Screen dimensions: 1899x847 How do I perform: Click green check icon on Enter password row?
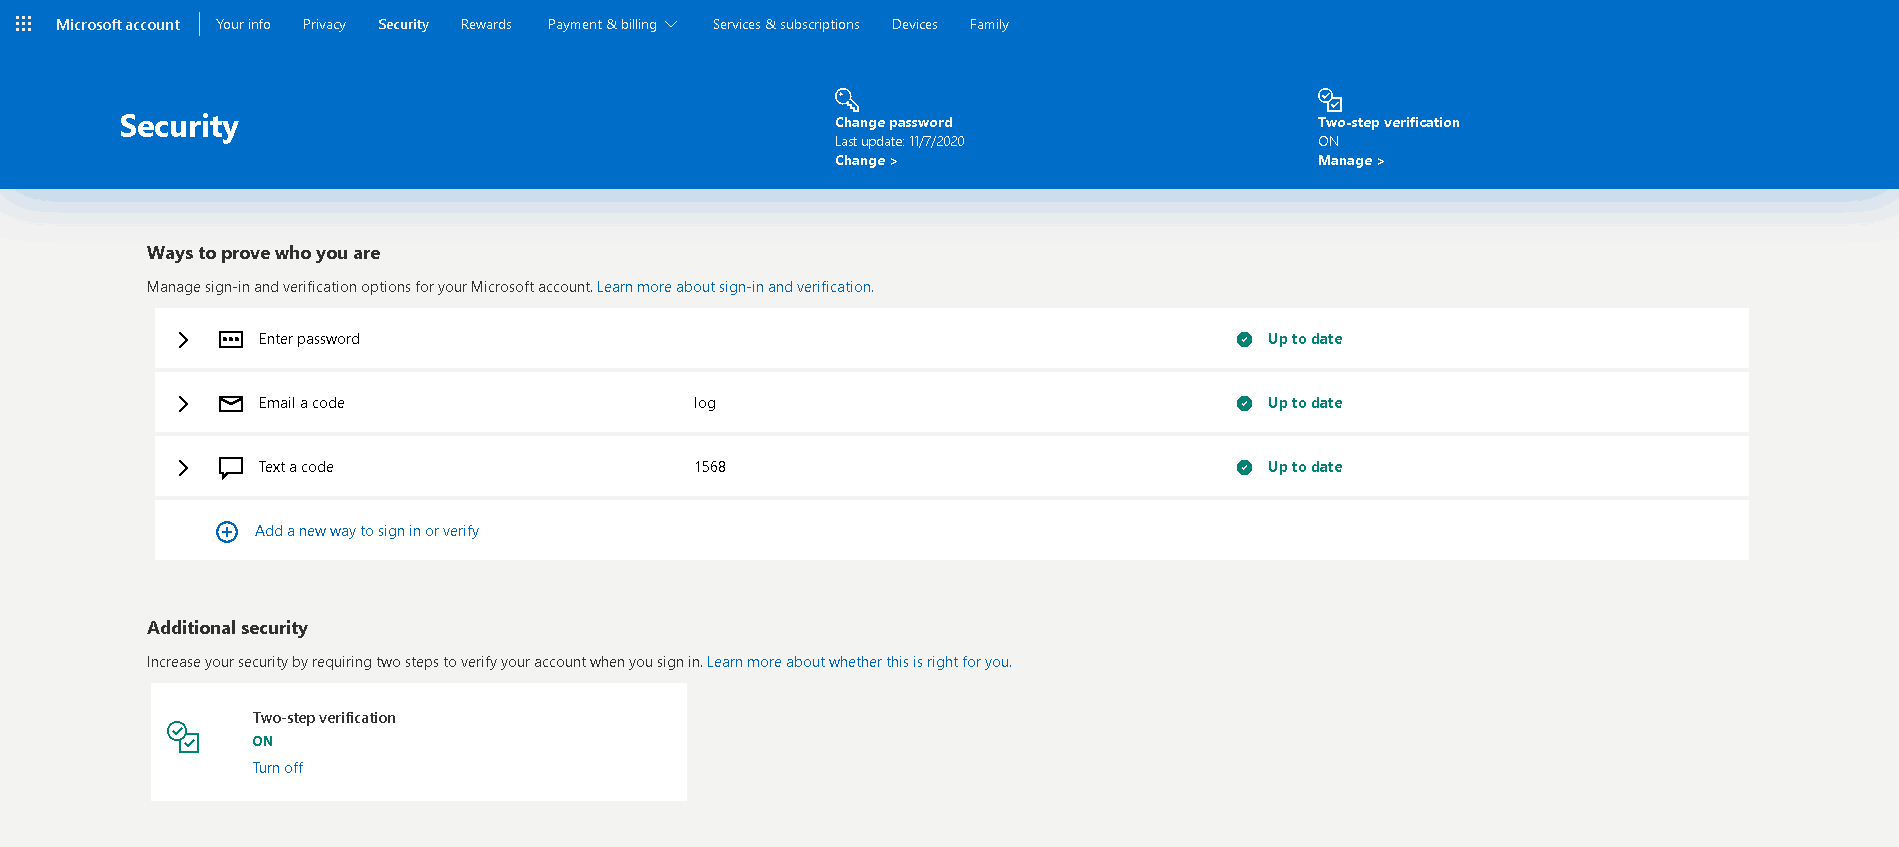pos(1244,339)
